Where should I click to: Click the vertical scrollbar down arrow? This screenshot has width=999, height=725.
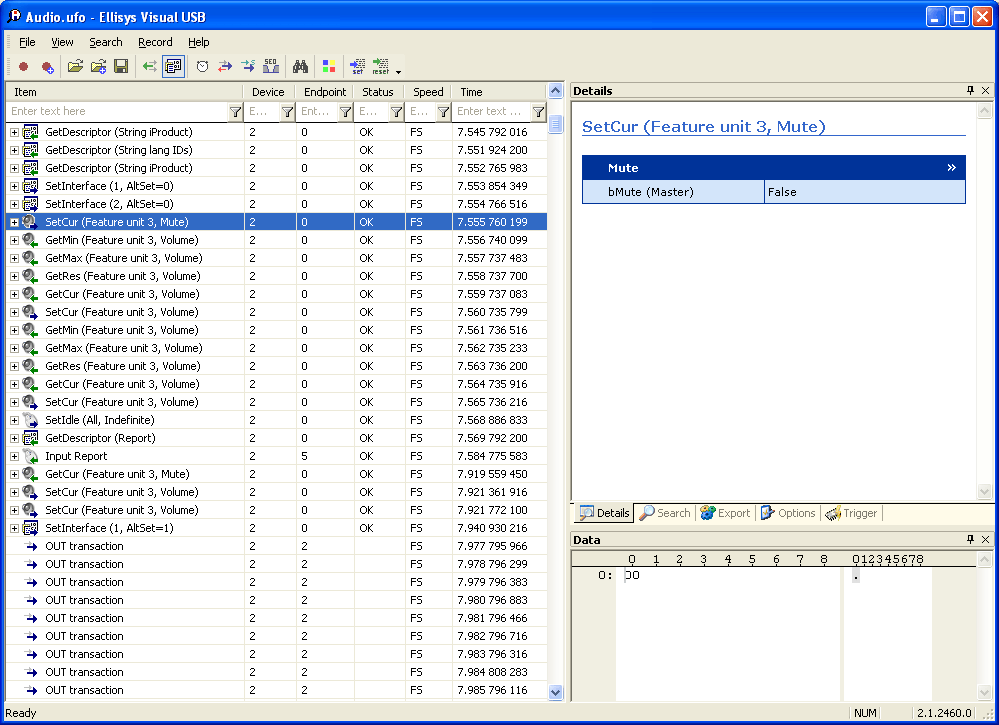point(555,692)
